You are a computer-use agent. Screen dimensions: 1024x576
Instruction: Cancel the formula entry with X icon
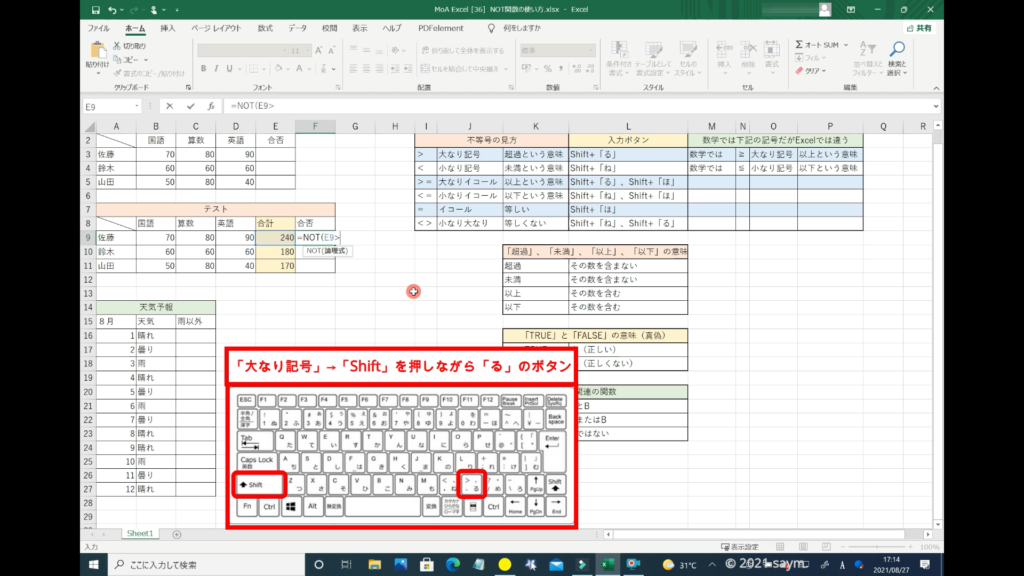click(x=170, y=106)
